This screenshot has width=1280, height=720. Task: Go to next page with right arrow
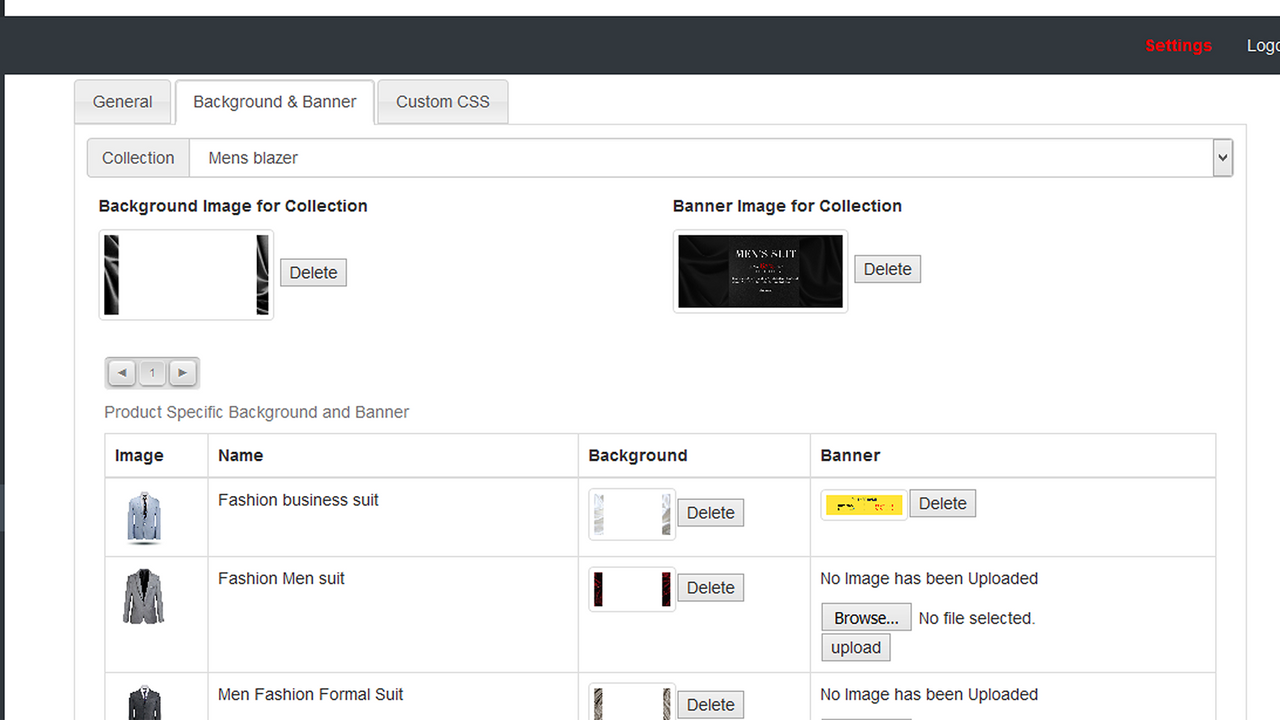tap(183, 372)
